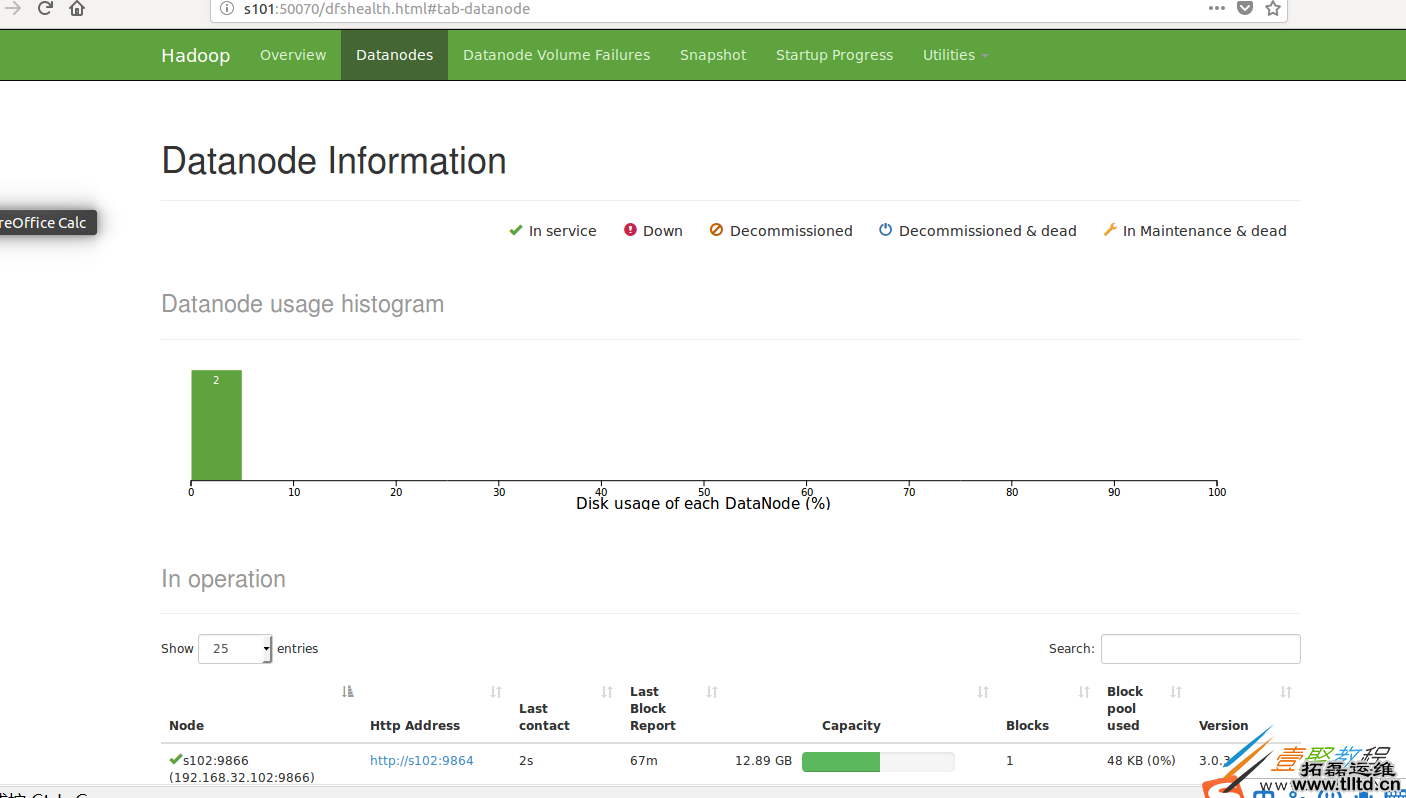Screen dimensions: 1406x798
Task: Click the Hadoop brand link
Action: click(195, 55)
